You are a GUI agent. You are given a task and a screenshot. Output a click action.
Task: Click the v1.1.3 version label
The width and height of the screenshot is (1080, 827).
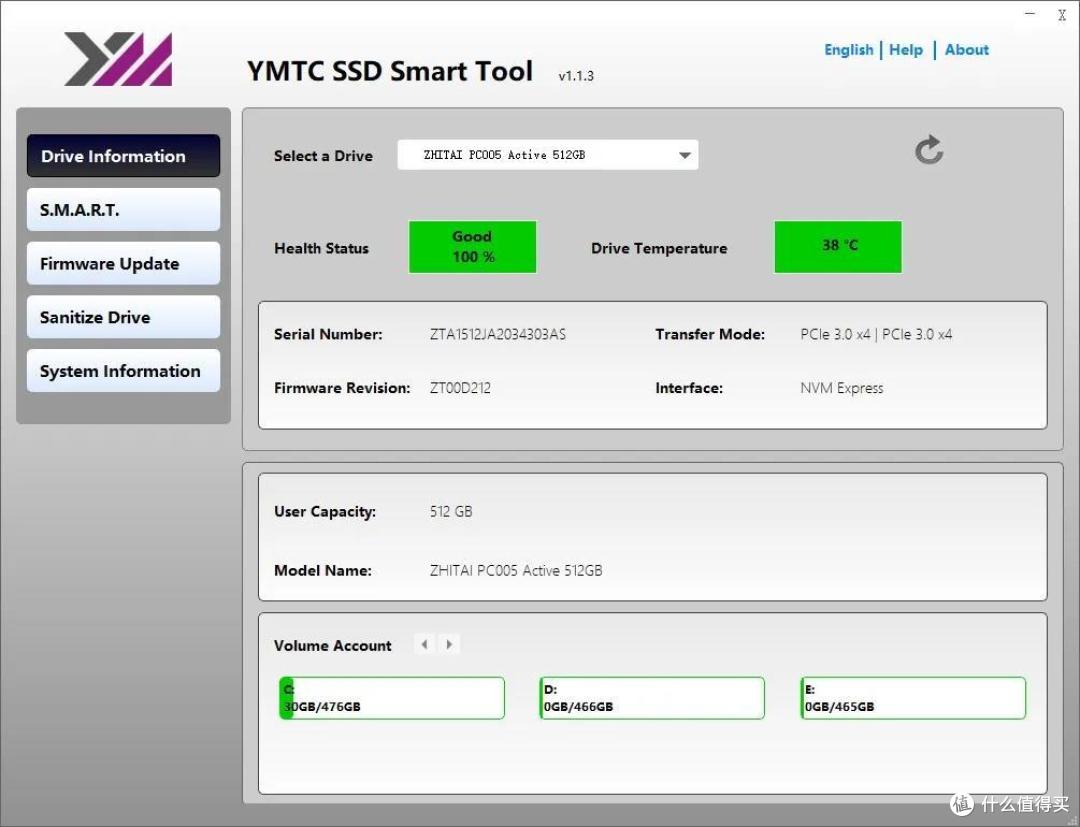point(576,76)
